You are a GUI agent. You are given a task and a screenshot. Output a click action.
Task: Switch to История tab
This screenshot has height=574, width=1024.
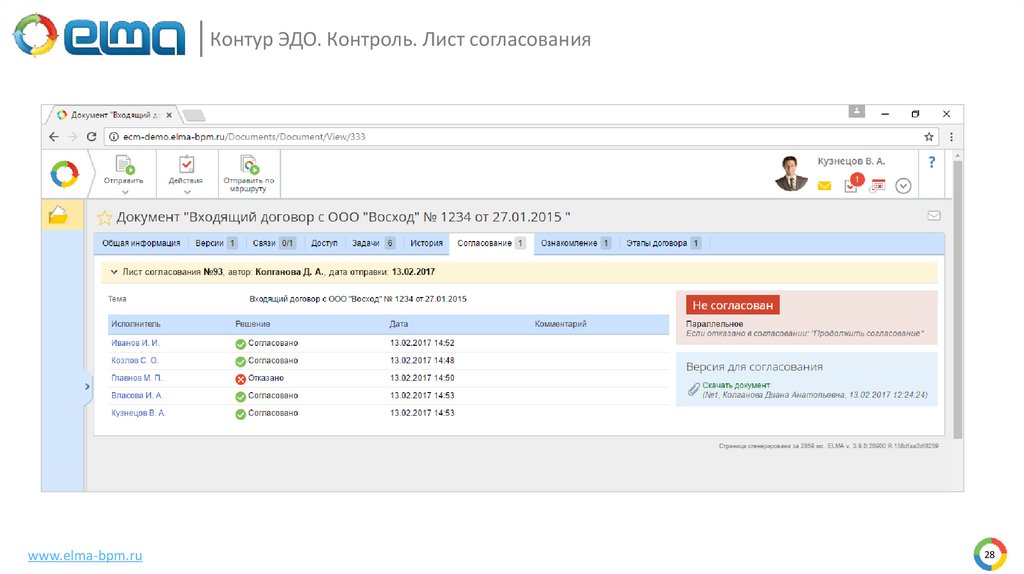426,243
